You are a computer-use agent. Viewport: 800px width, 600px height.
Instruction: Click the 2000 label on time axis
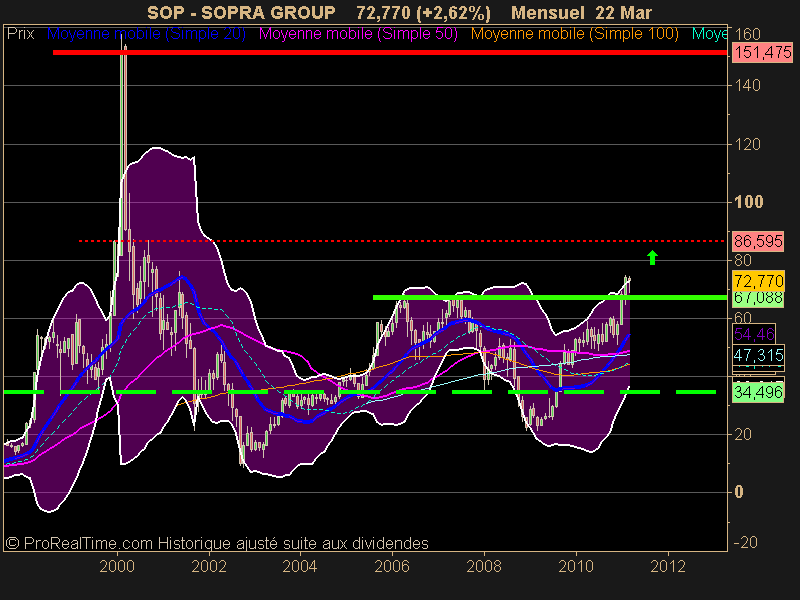click(x=117, y=566)
